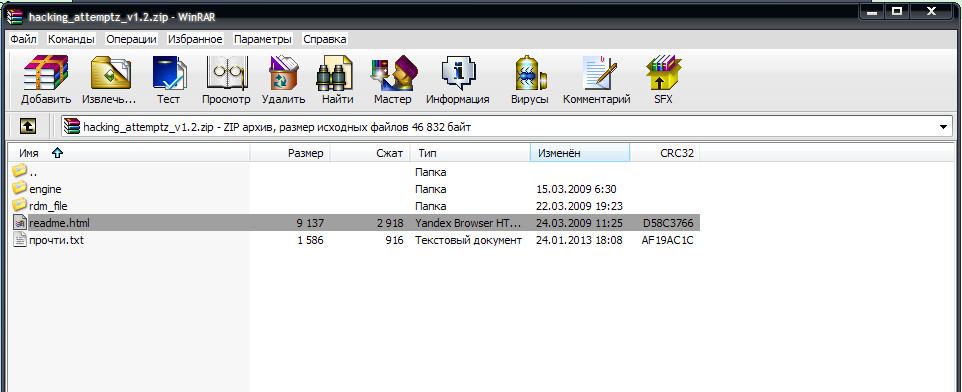Image resolution: width=962 pixels, height=392 pixels.
Task: Select the readme.html file name
Action: pos(59,223)
